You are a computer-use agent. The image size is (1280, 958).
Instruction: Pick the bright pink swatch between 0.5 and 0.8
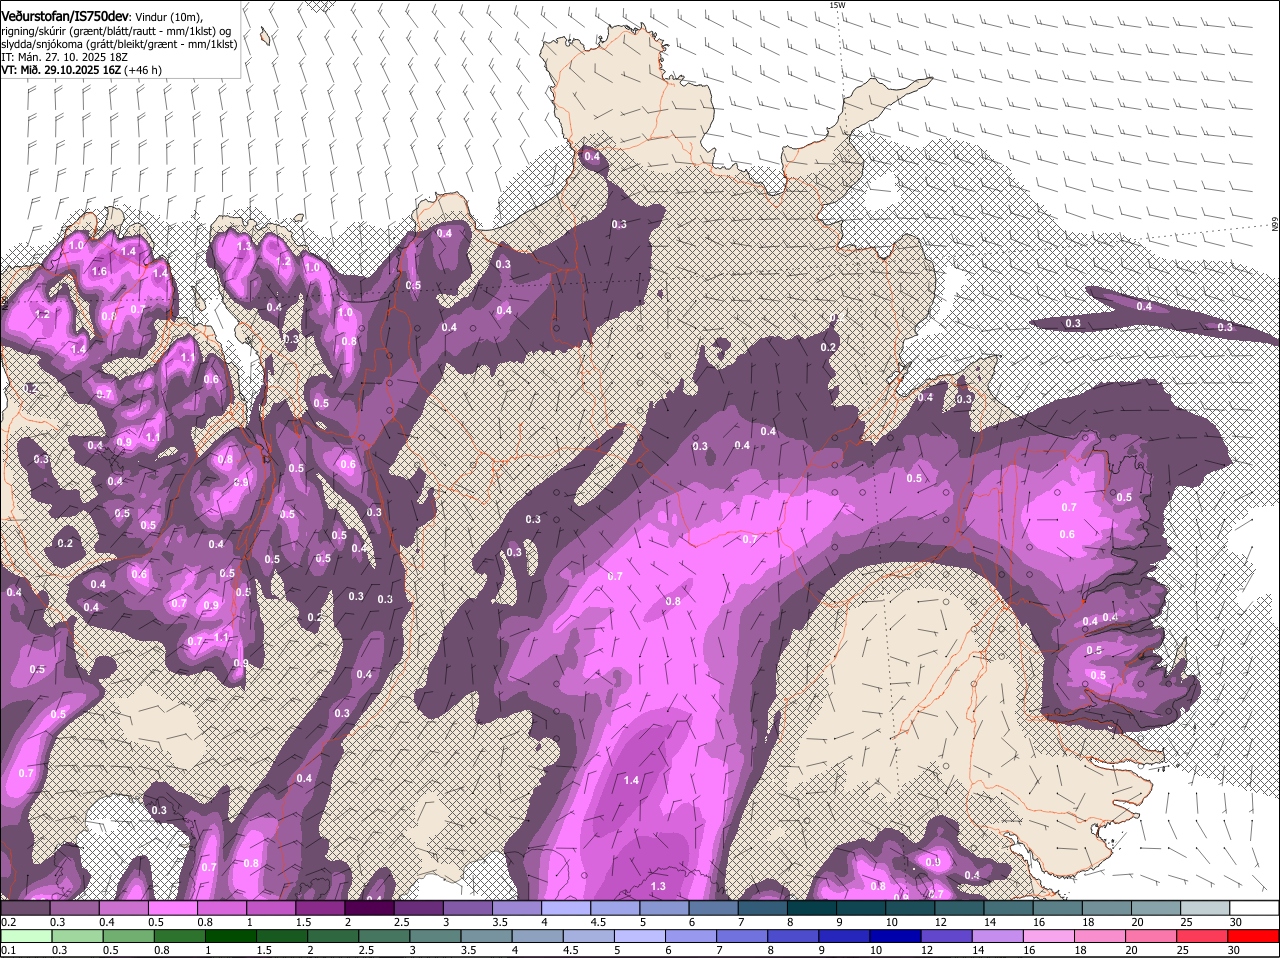coord(173,908)
